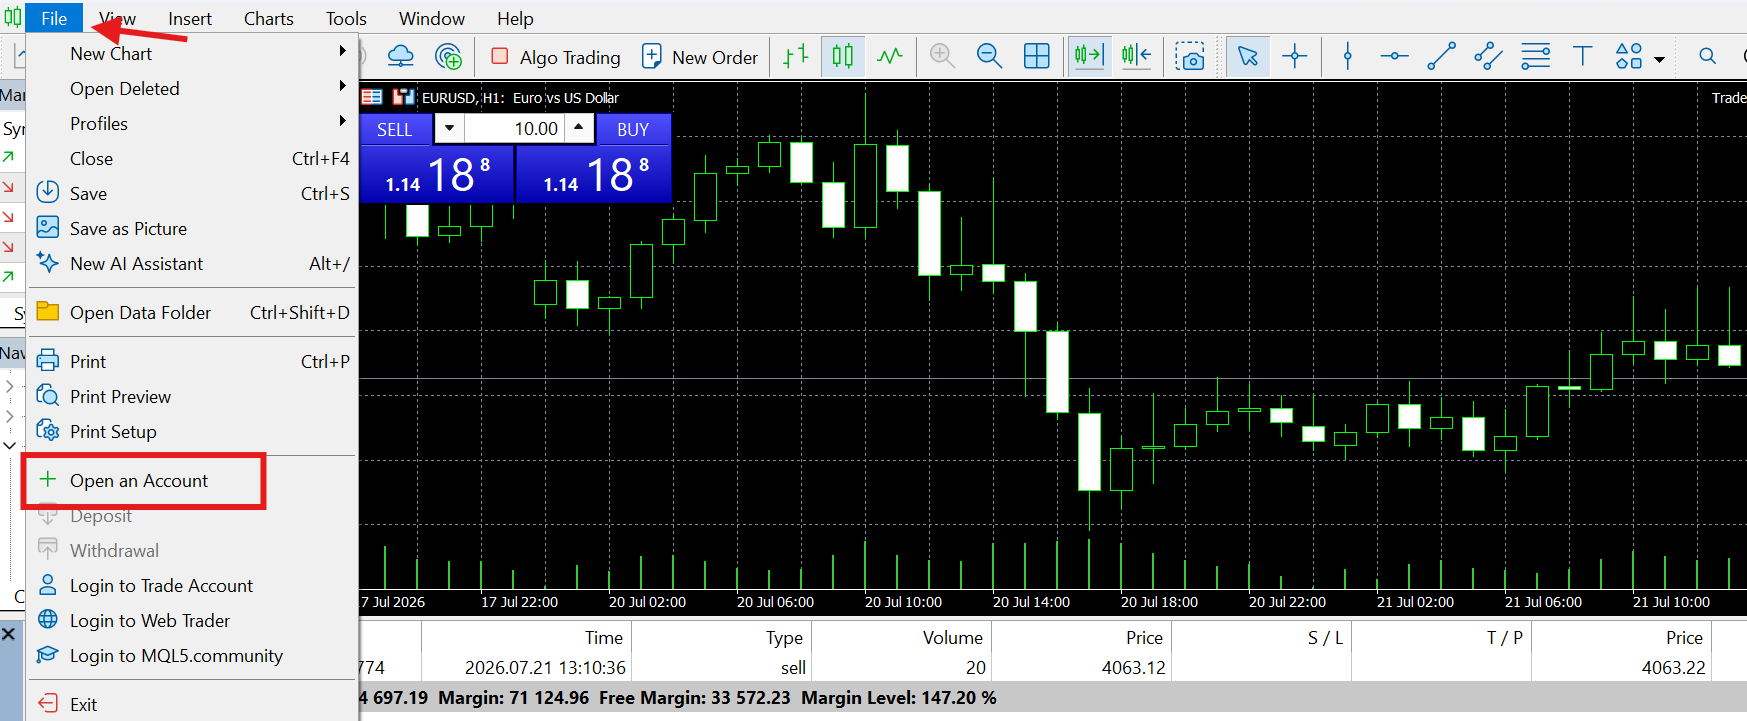Viewport: 1747px width, 721px height.
Task: Switch chart to candlesticks mode
Action: 843,56
